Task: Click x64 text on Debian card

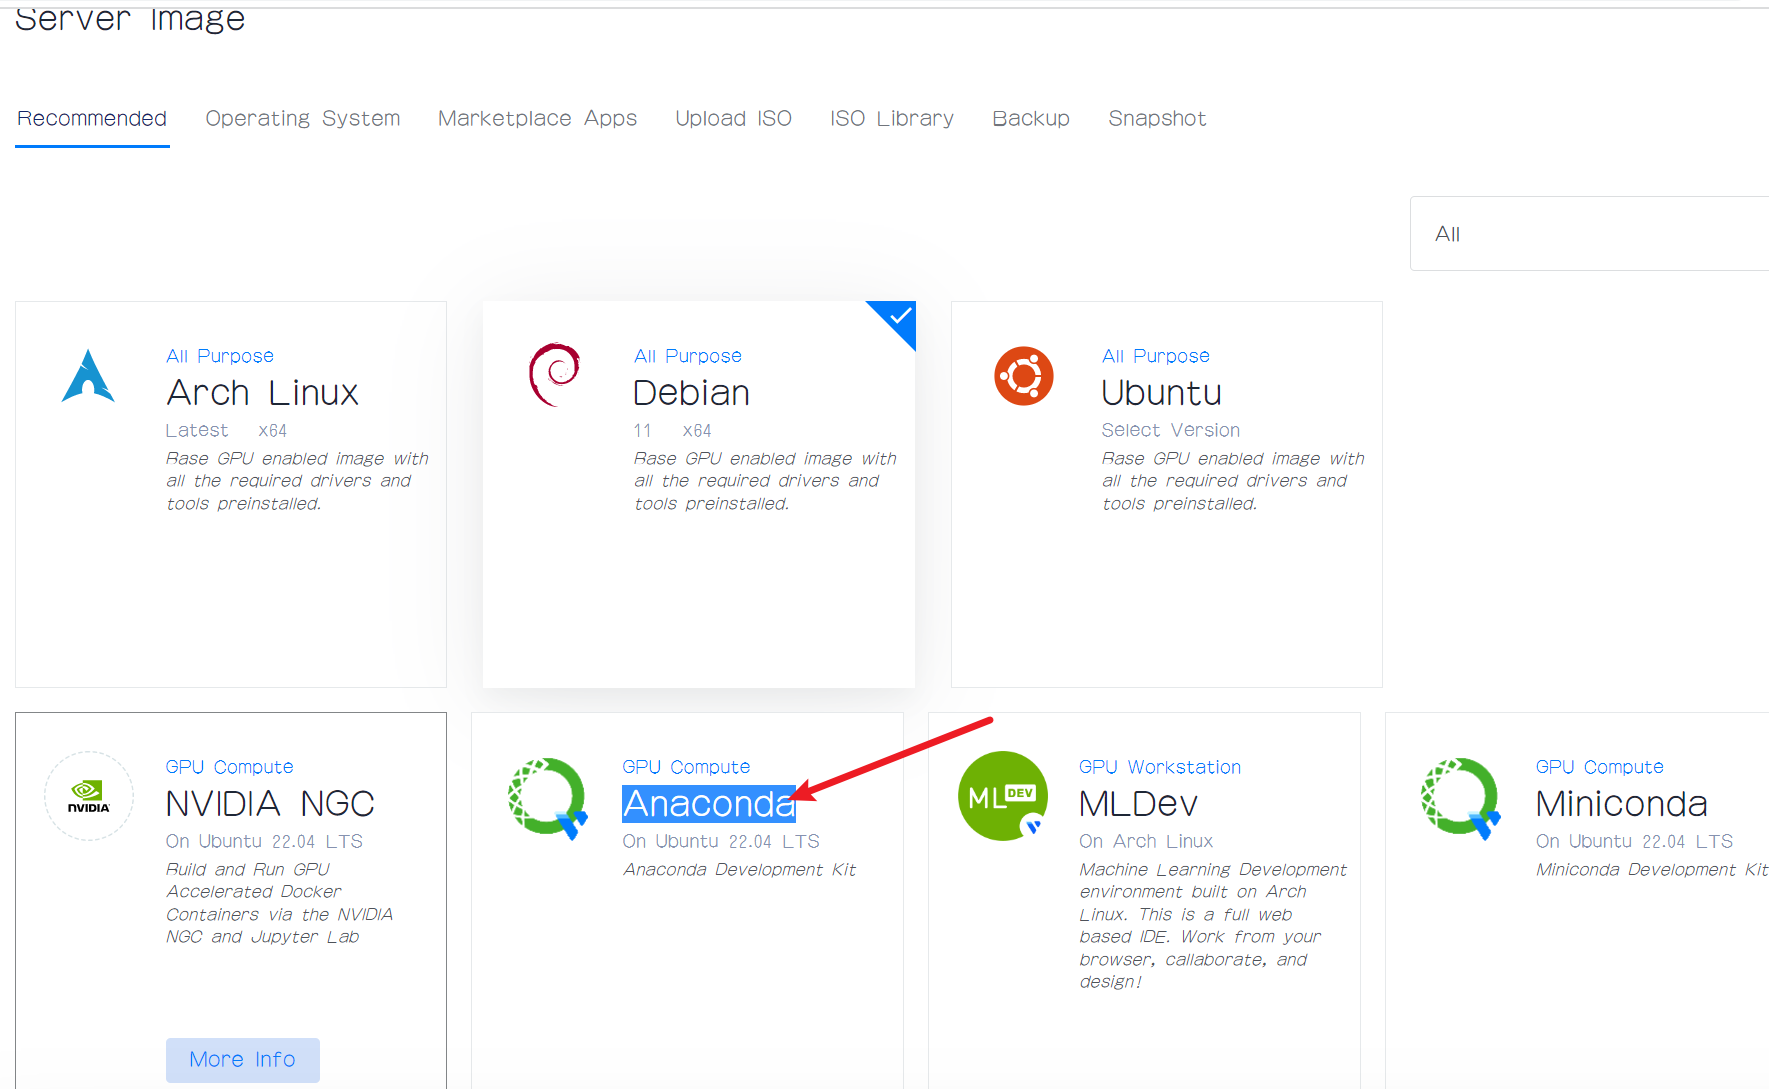Action: click(697, 431)
